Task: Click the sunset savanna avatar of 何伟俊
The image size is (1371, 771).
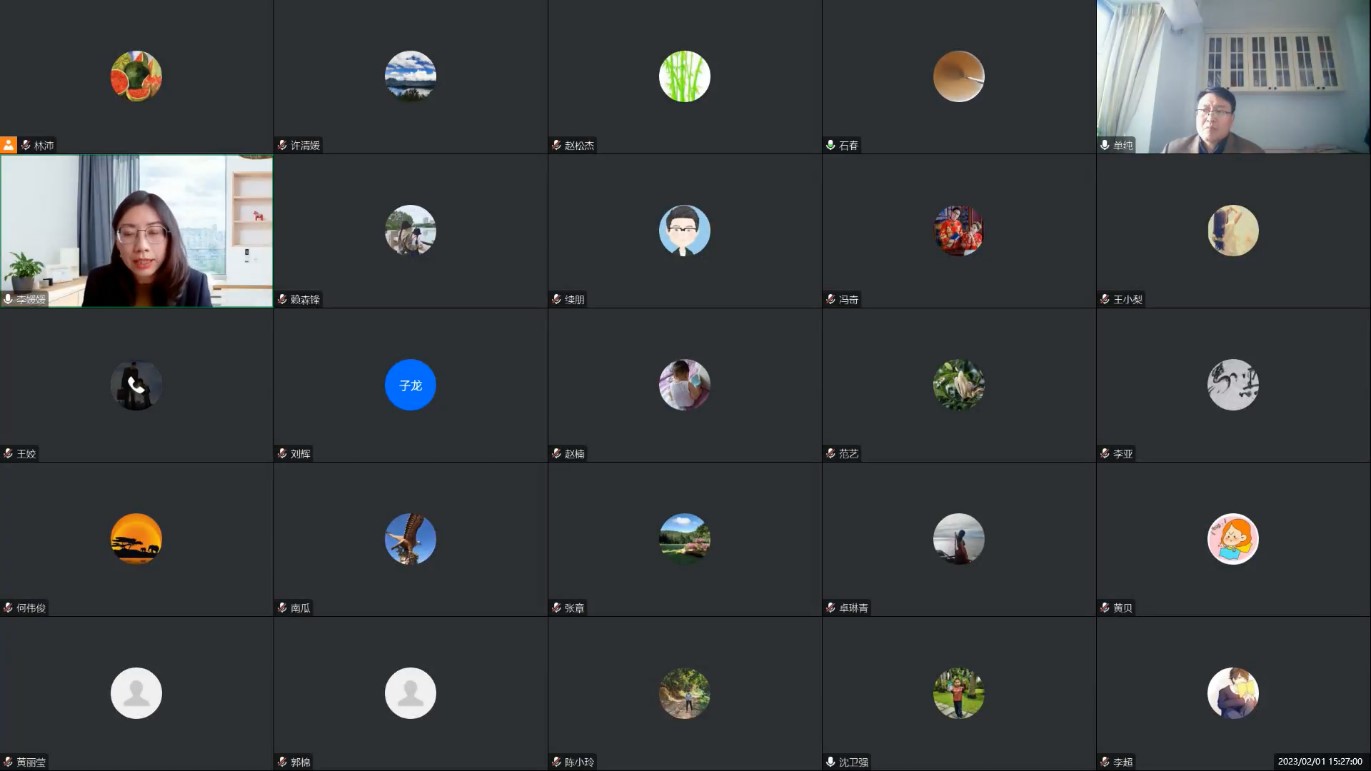Action: [136, 539]
